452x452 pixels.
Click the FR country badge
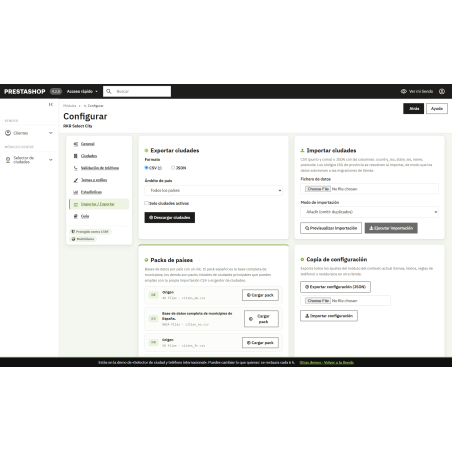click(x=153, y=342)
